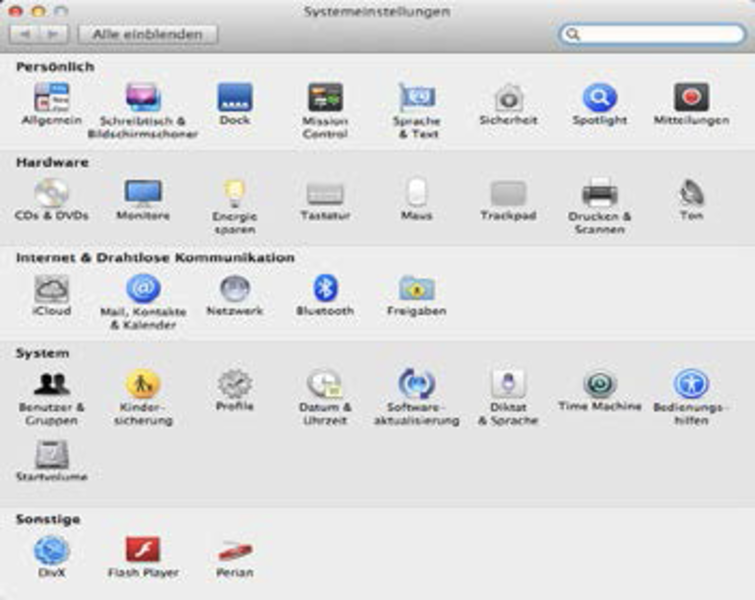Viewport: 755px width, 600px height.
Task: Open CDs & DVDs preferences
Action: click(52, 199)
